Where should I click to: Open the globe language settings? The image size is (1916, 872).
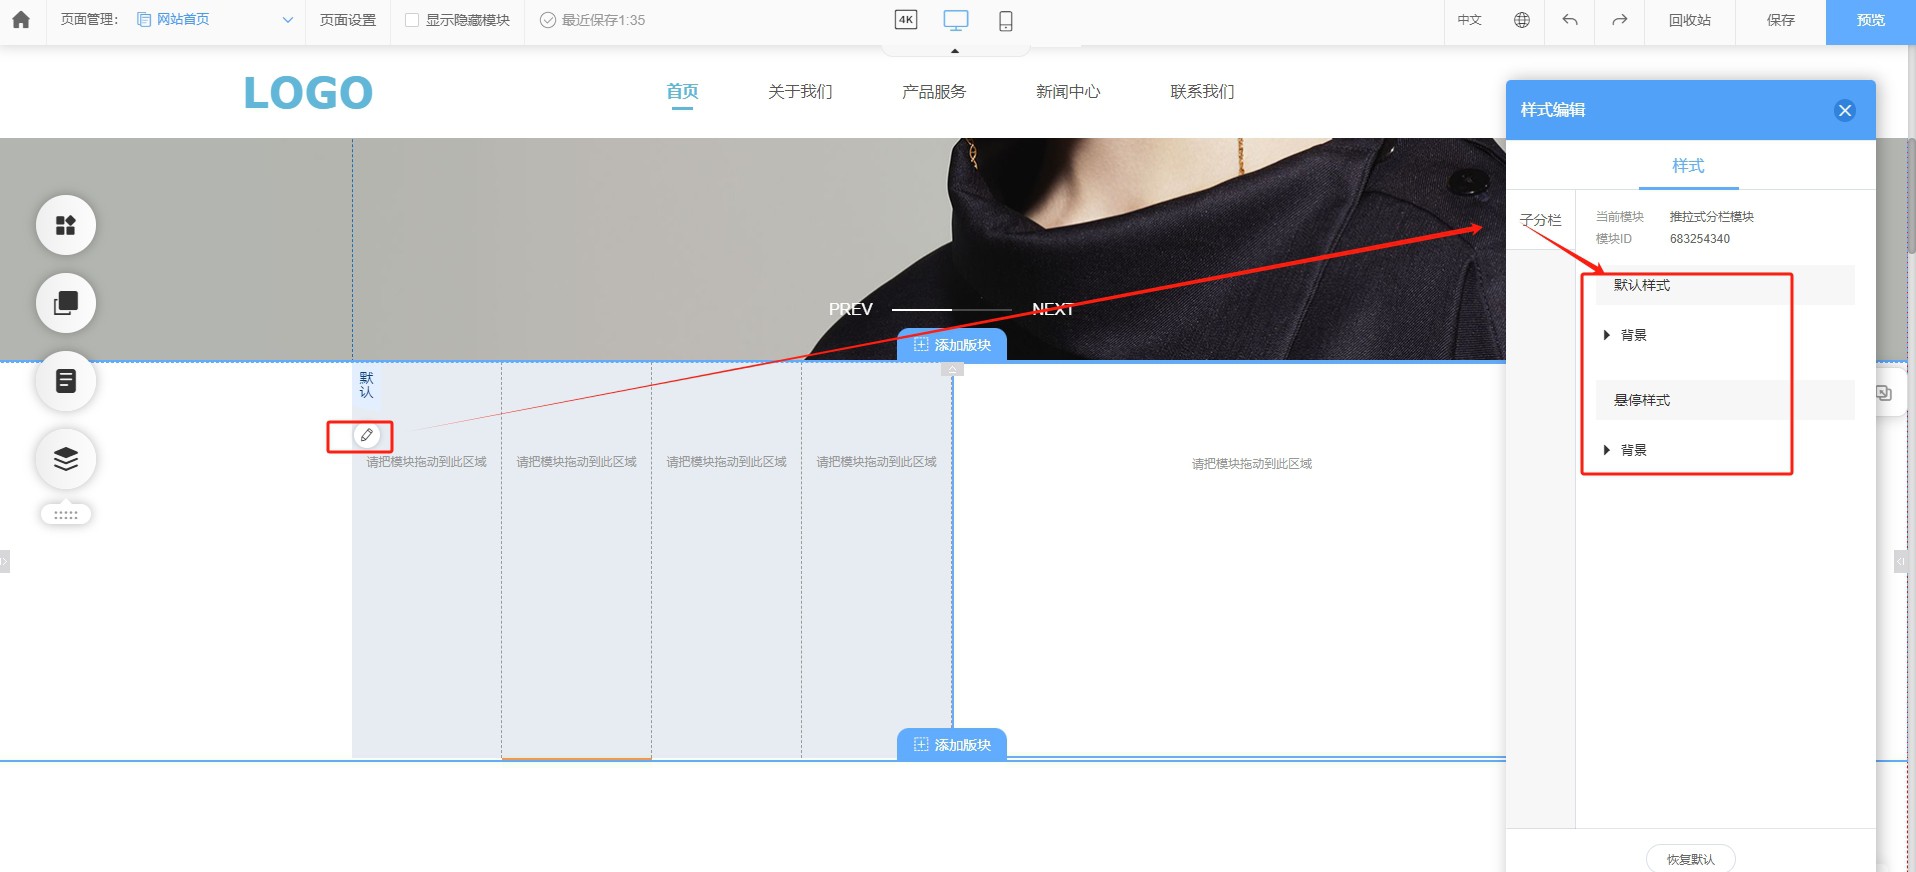pos(1522,20)
